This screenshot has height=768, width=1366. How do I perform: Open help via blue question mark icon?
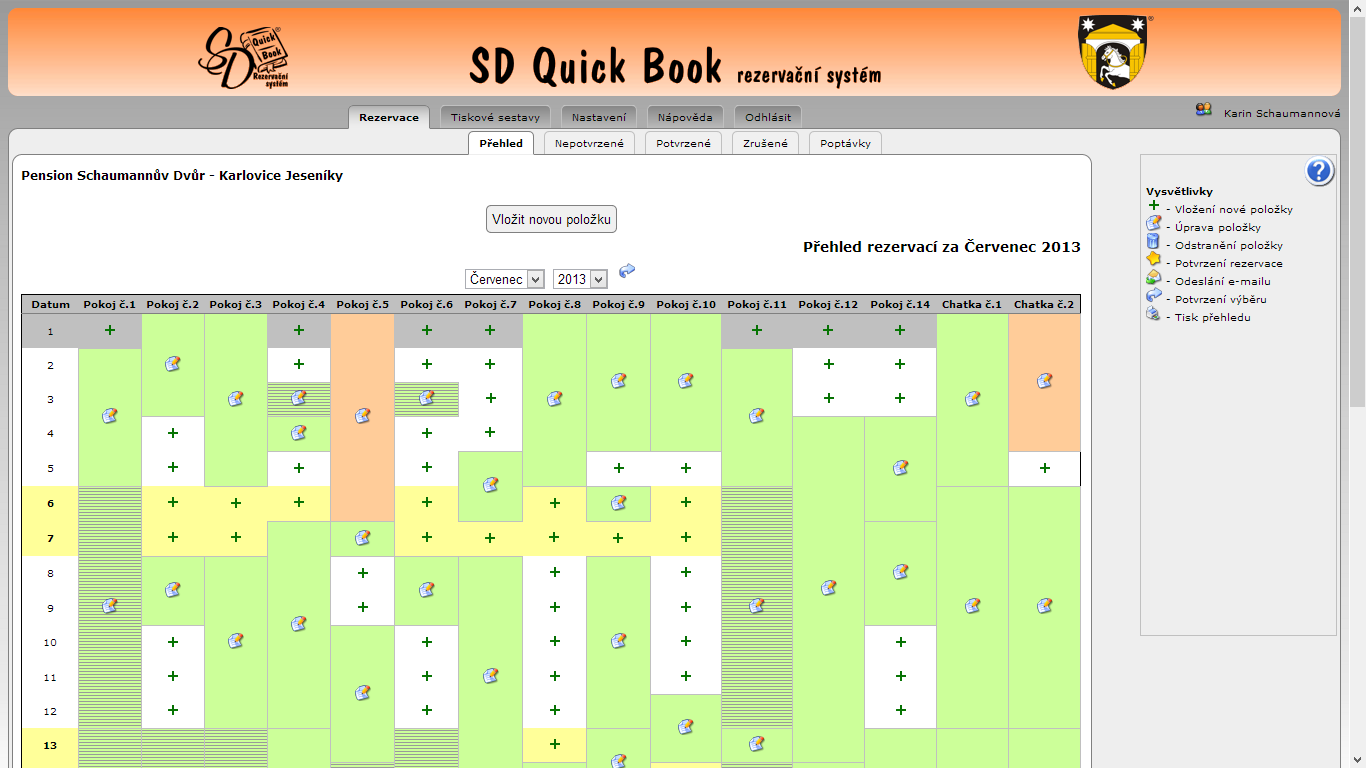tap(1320, 172)
